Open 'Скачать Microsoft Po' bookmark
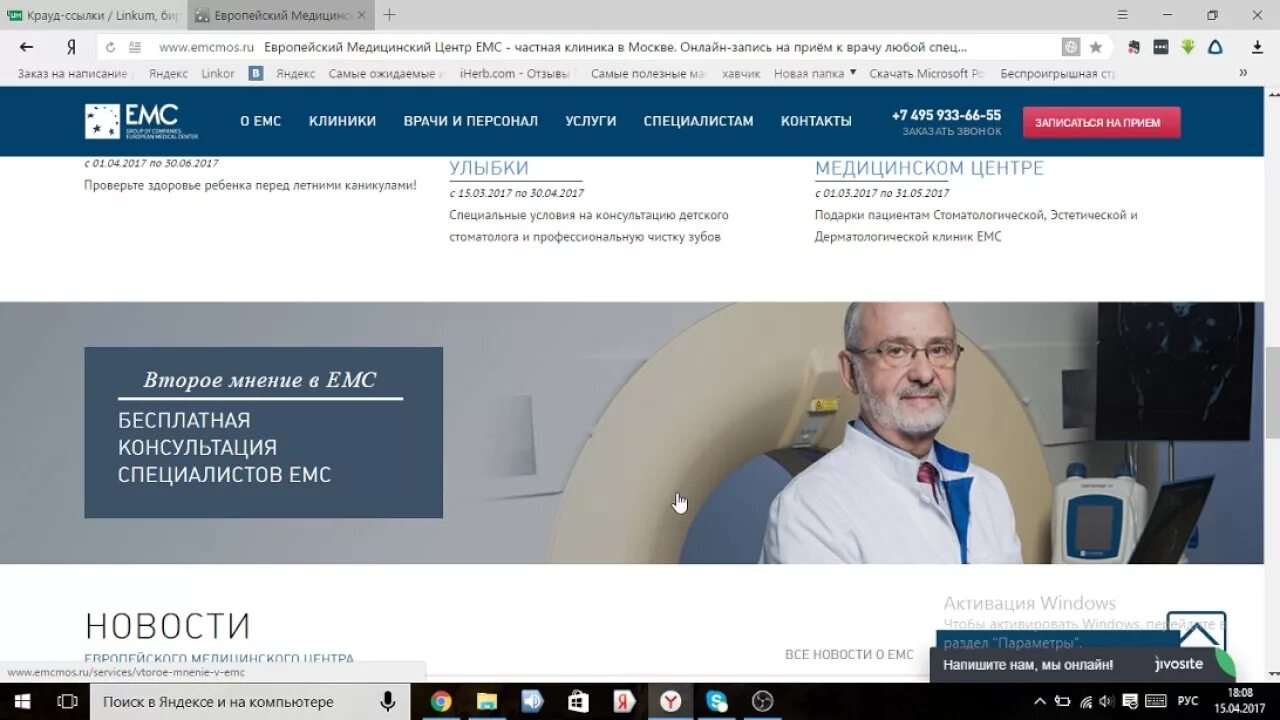This screenshot has height=720, width=1280. coord(927,73)
